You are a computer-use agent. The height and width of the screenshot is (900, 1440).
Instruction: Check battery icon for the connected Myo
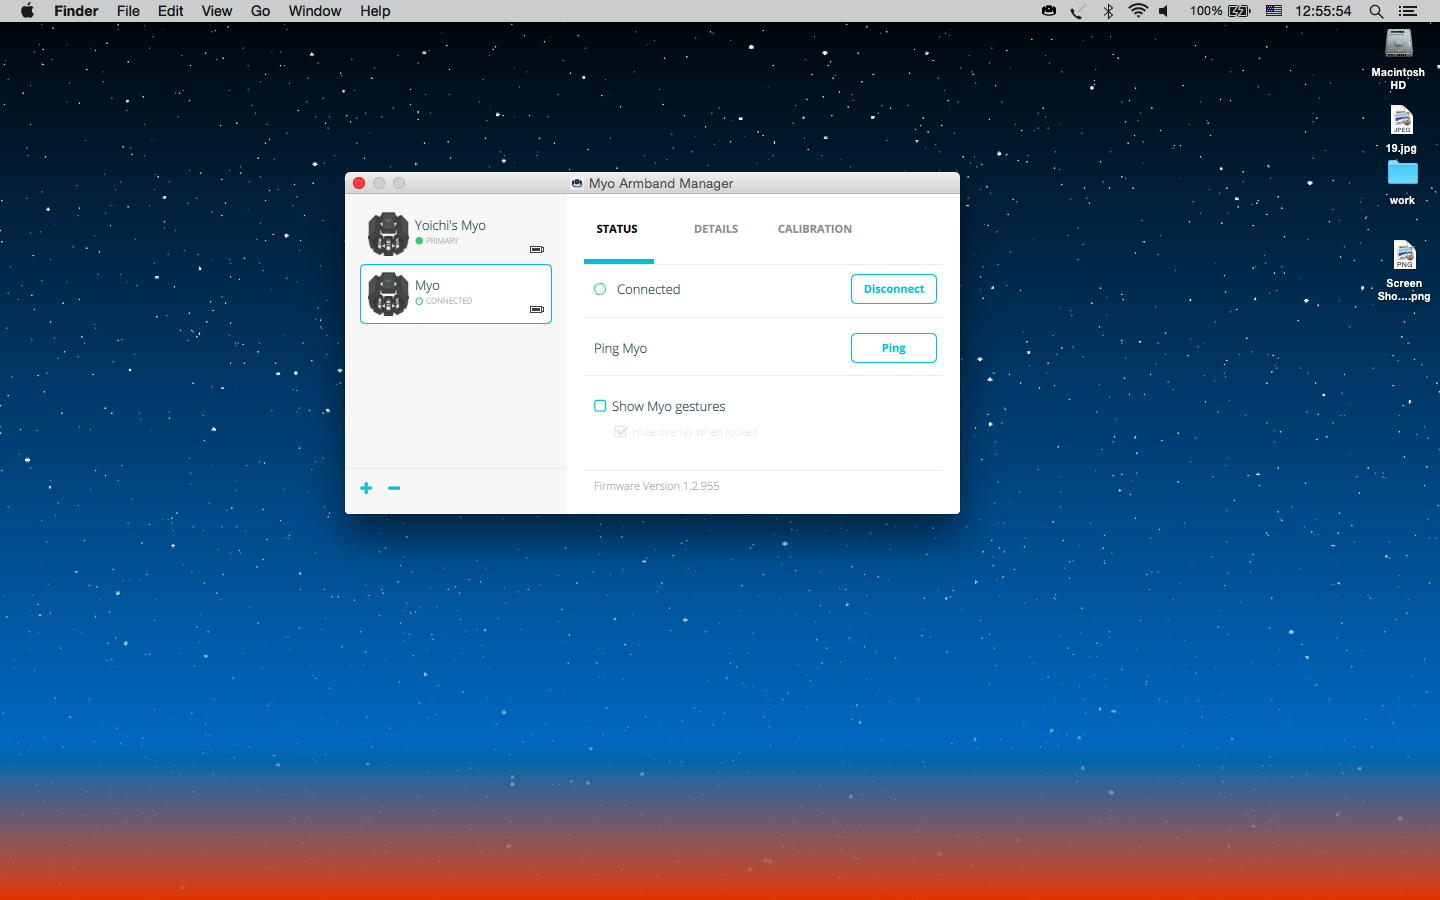point(537,309)
